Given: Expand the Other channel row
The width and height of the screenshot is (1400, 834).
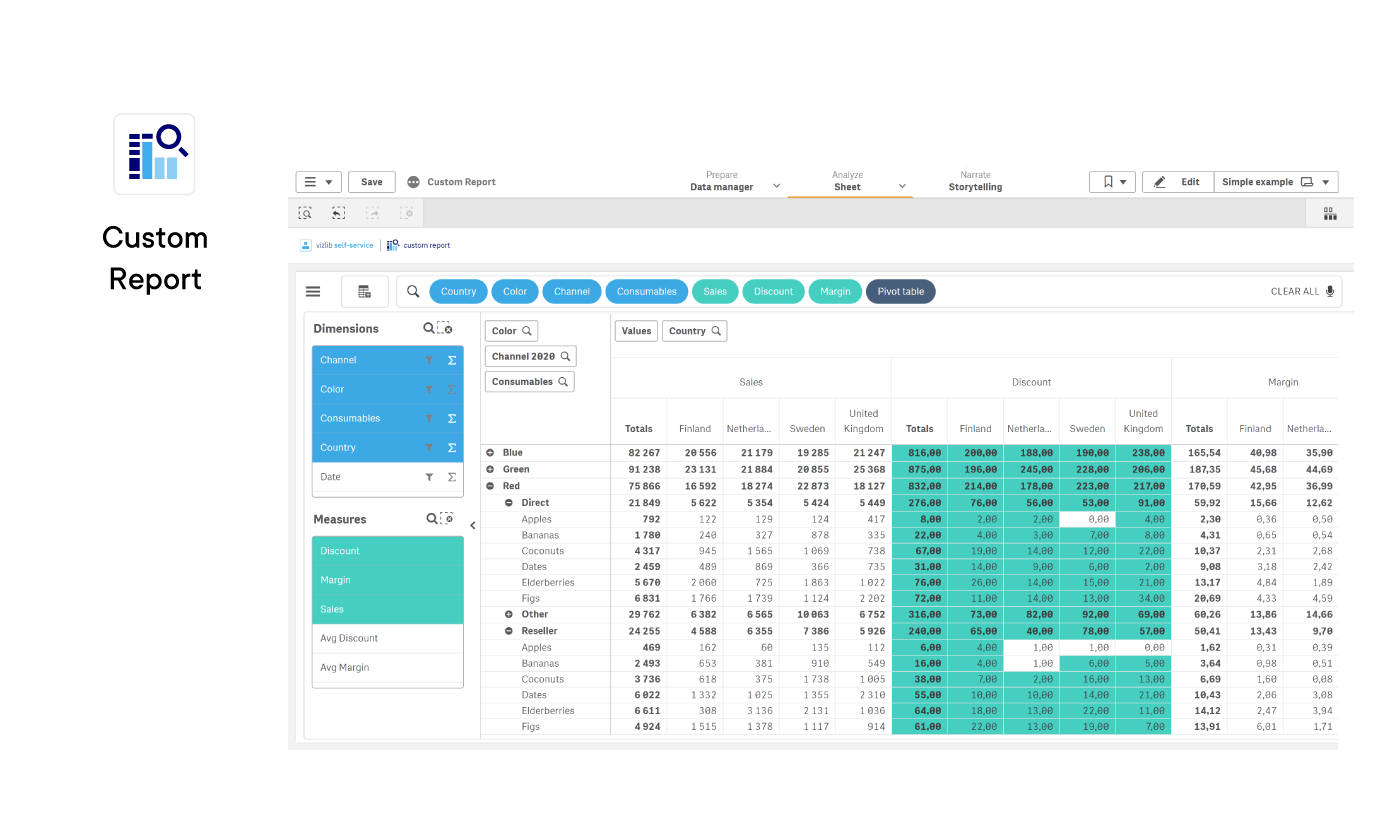Looking at the screenshot, I should pos(509,614).
